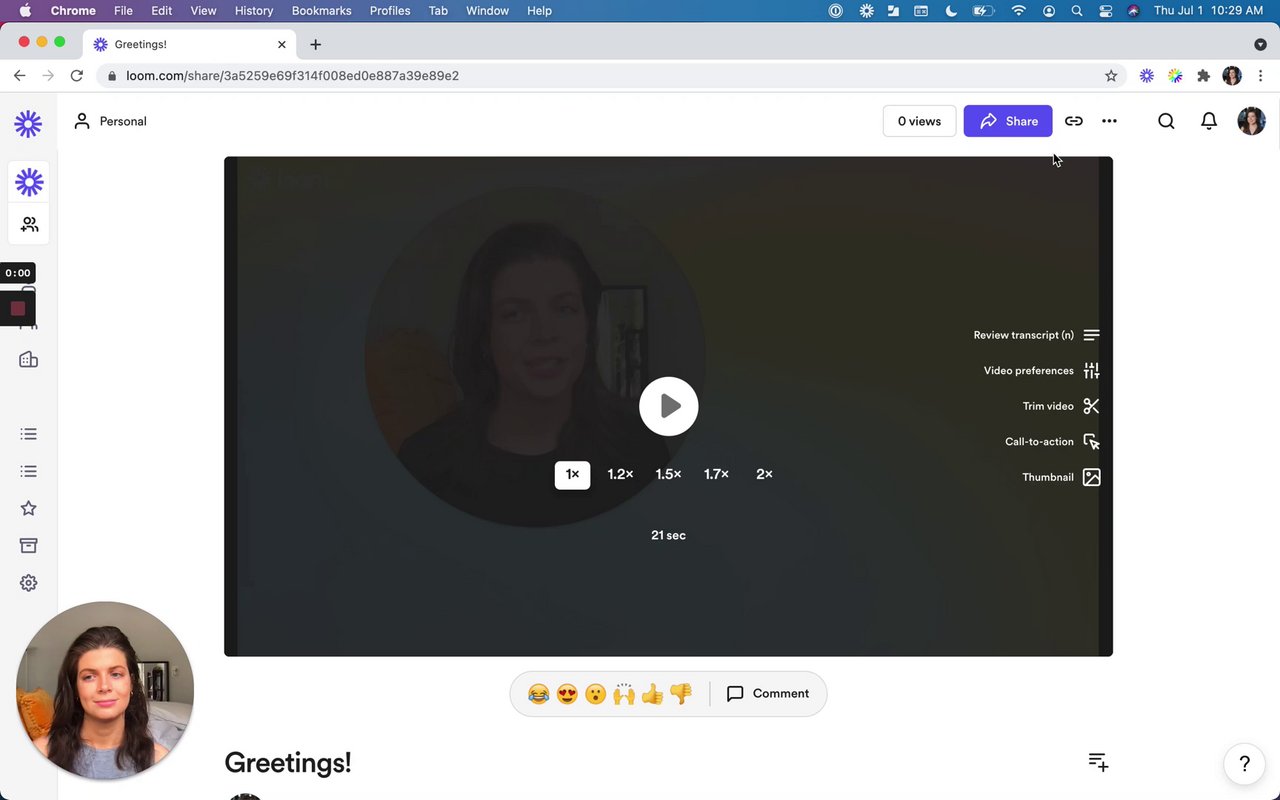Click the Call-to-action icon

[x=1091, y=442]
